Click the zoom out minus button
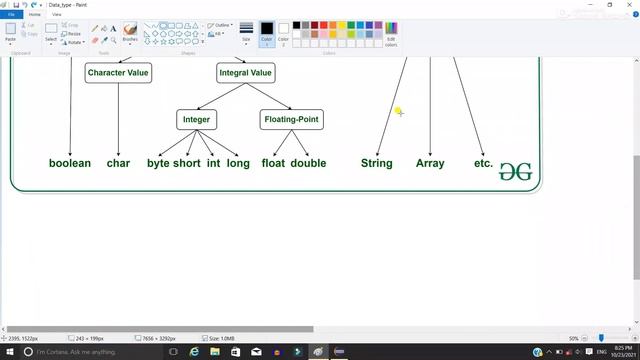The width and height of the screenshot is (640, 360). 584,338
